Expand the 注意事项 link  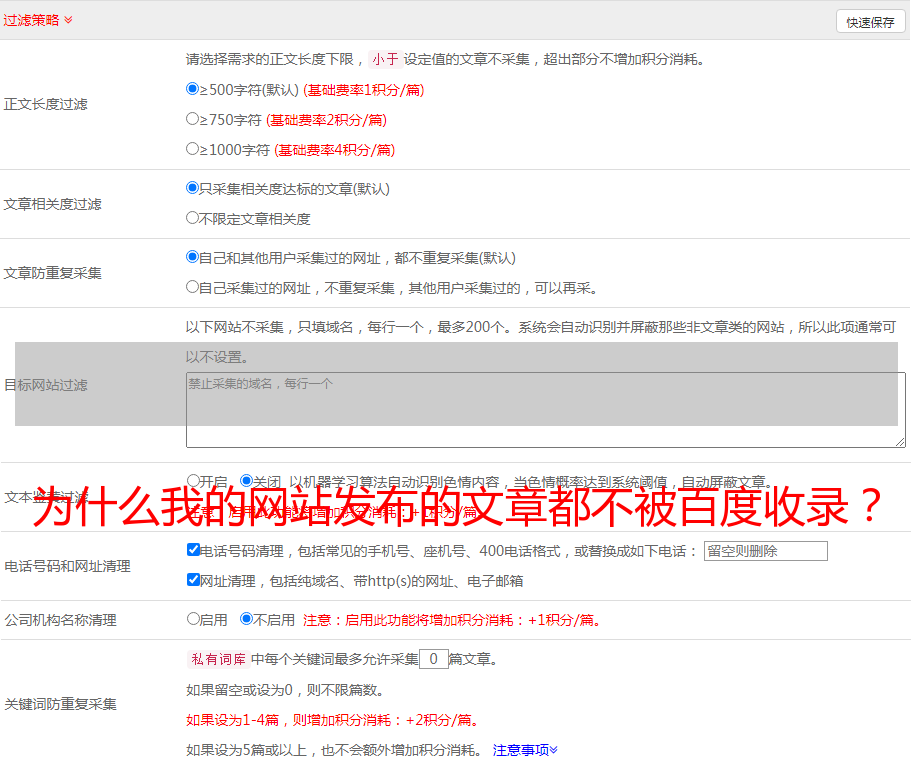click(x=525, y=750)
